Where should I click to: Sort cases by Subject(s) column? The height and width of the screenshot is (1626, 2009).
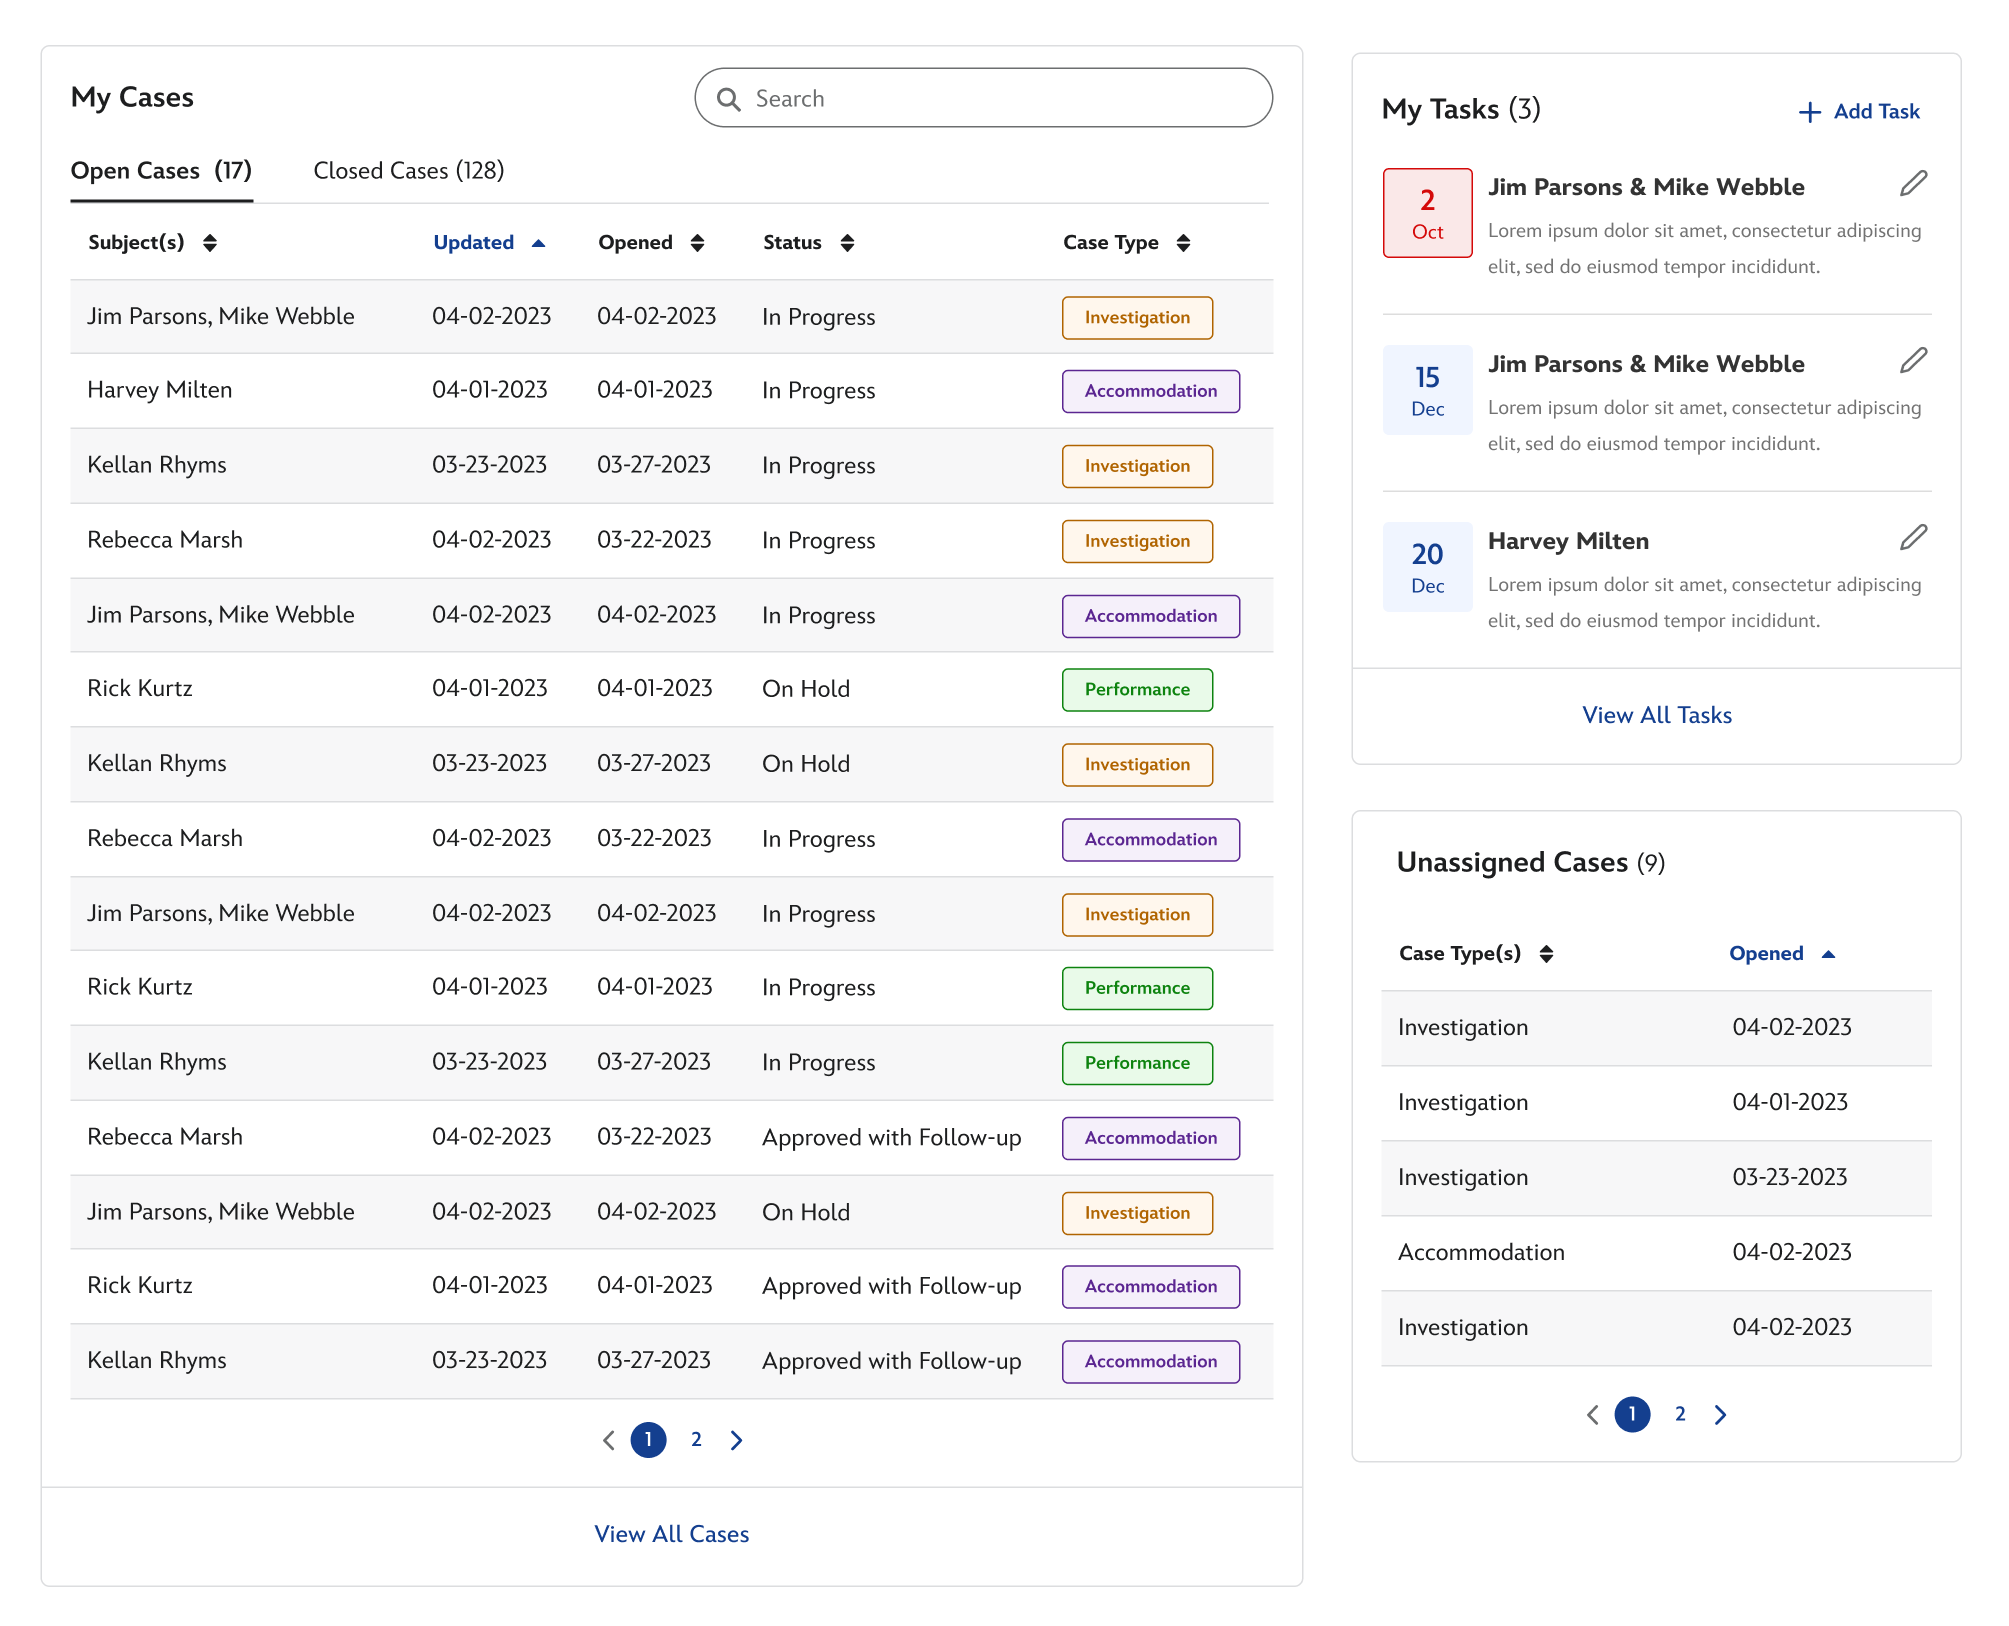coord(209,243)
